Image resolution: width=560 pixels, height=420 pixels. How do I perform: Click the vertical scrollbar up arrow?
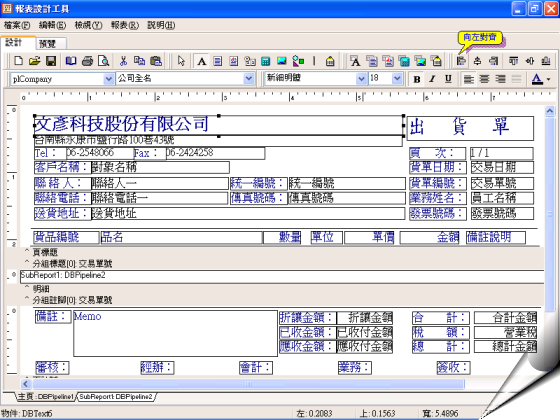[x=550, y=111]
